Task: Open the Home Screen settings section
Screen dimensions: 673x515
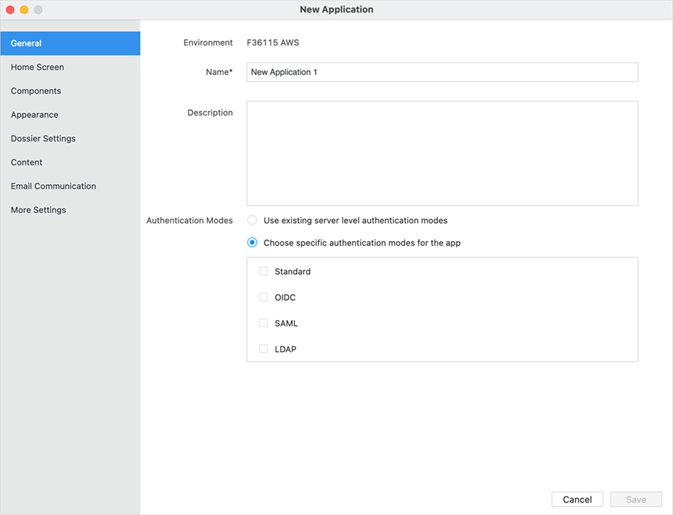Action: tap(37, 67)
